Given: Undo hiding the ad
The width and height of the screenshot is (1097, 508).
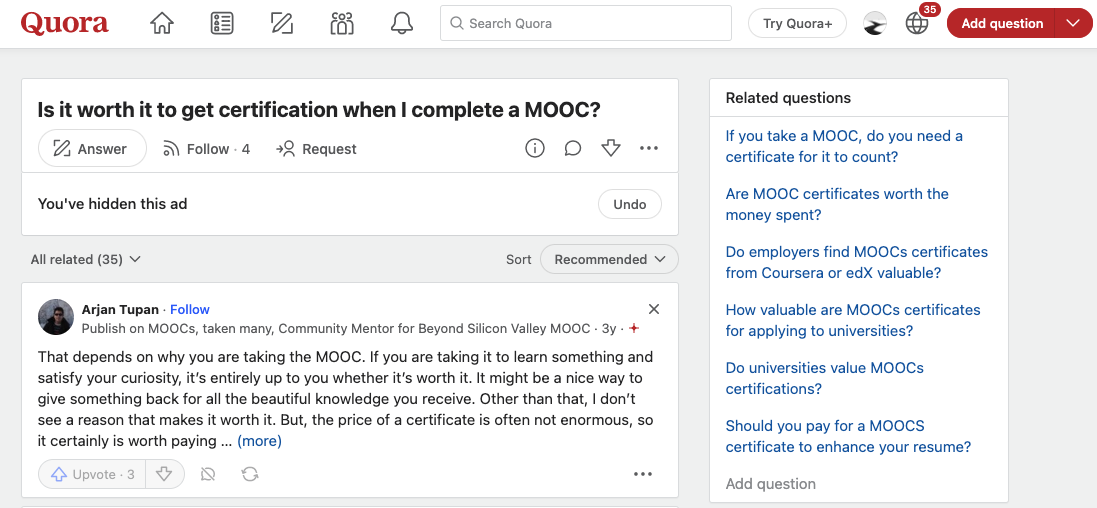Looking at the screenshot, I should click(630, 204).
